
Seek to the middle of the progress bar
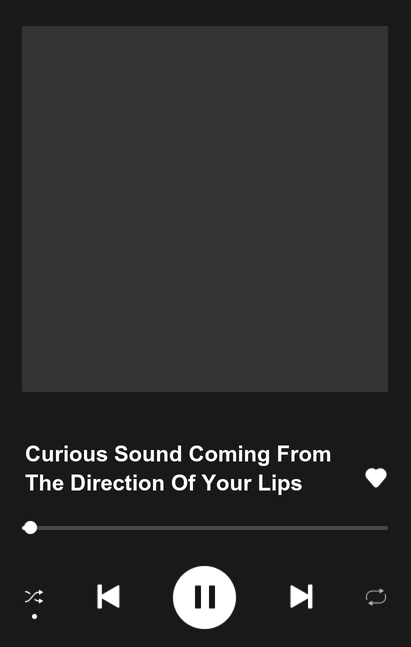[205, 528]
